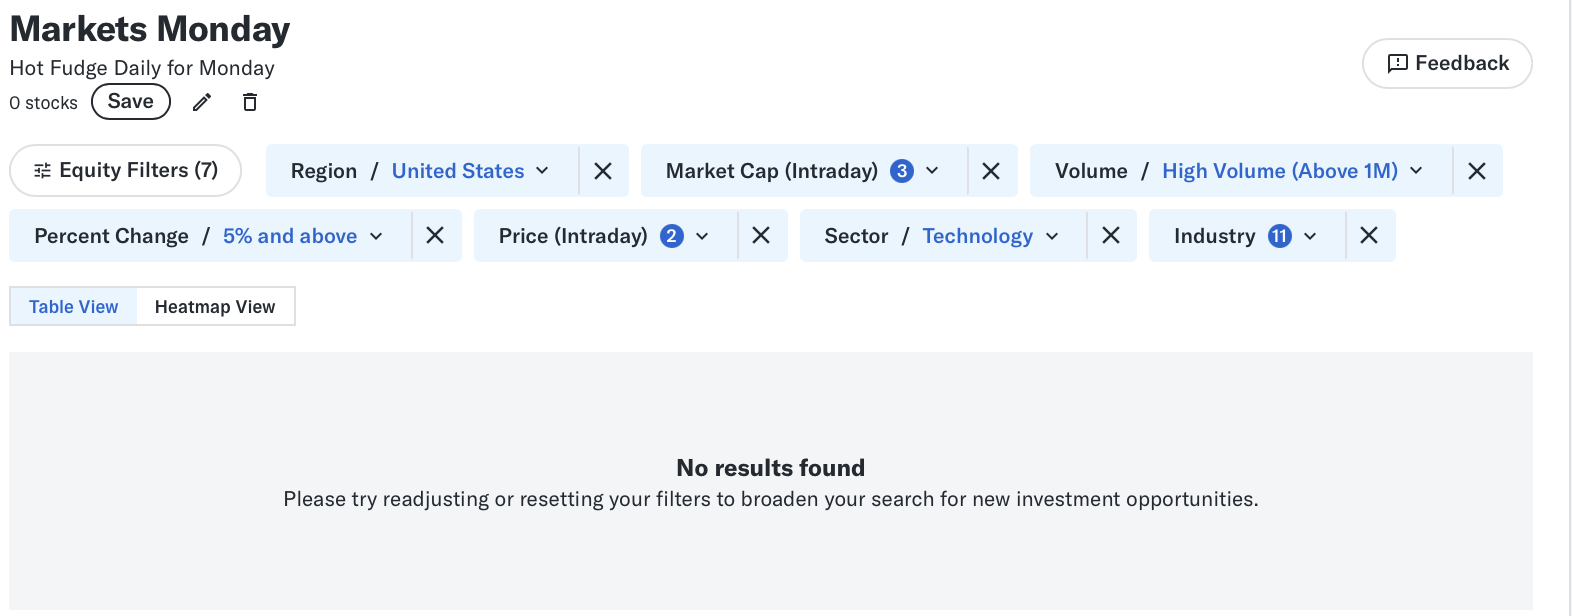Click the Save button
This screenshot has width=1572, height=616.
[x=130, y=101]
